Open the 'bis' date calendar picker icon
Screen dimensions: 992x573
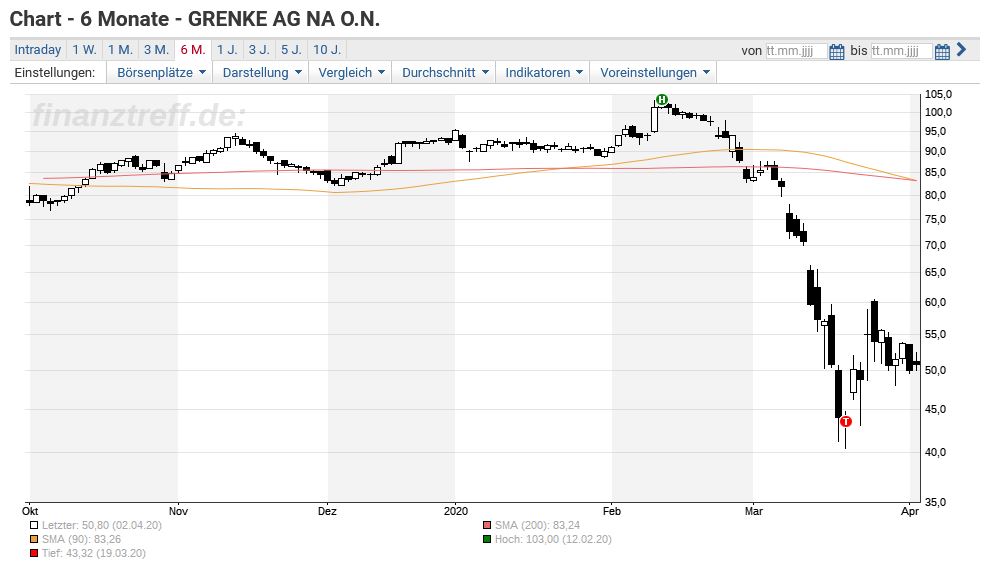coord(942,51)
